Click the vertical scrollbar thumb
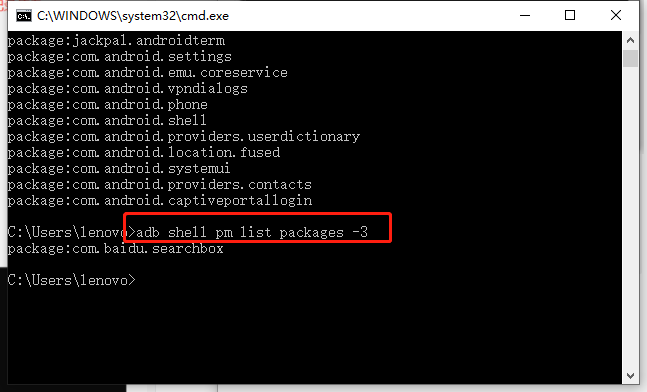This screenshot has width=647, height=392. pyautogui.click(x=630, y=58)
